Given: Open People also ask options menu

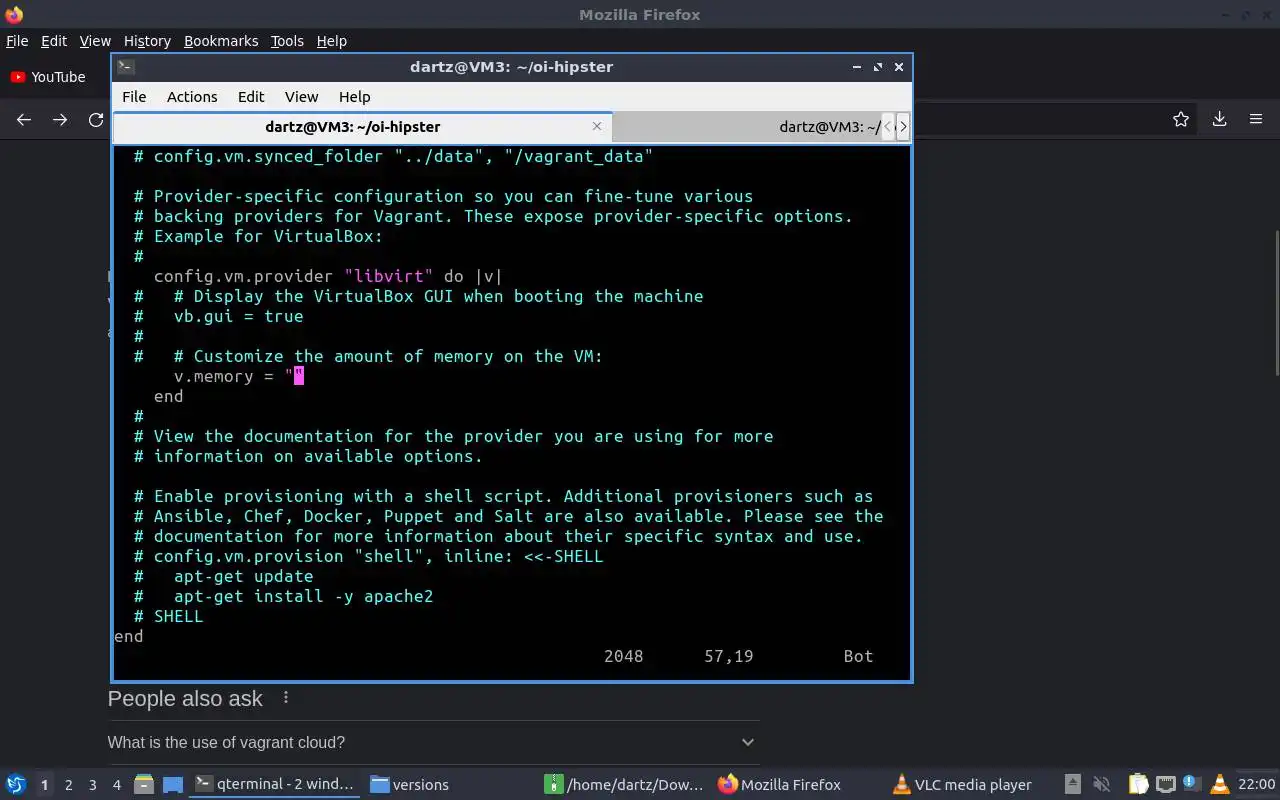Looking at the screenshot, I should pyautogui.click(x=286, y=697).
